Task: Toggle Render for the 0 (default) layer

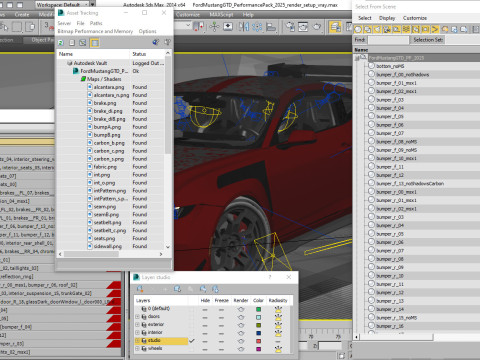Action: pos(241,309)
